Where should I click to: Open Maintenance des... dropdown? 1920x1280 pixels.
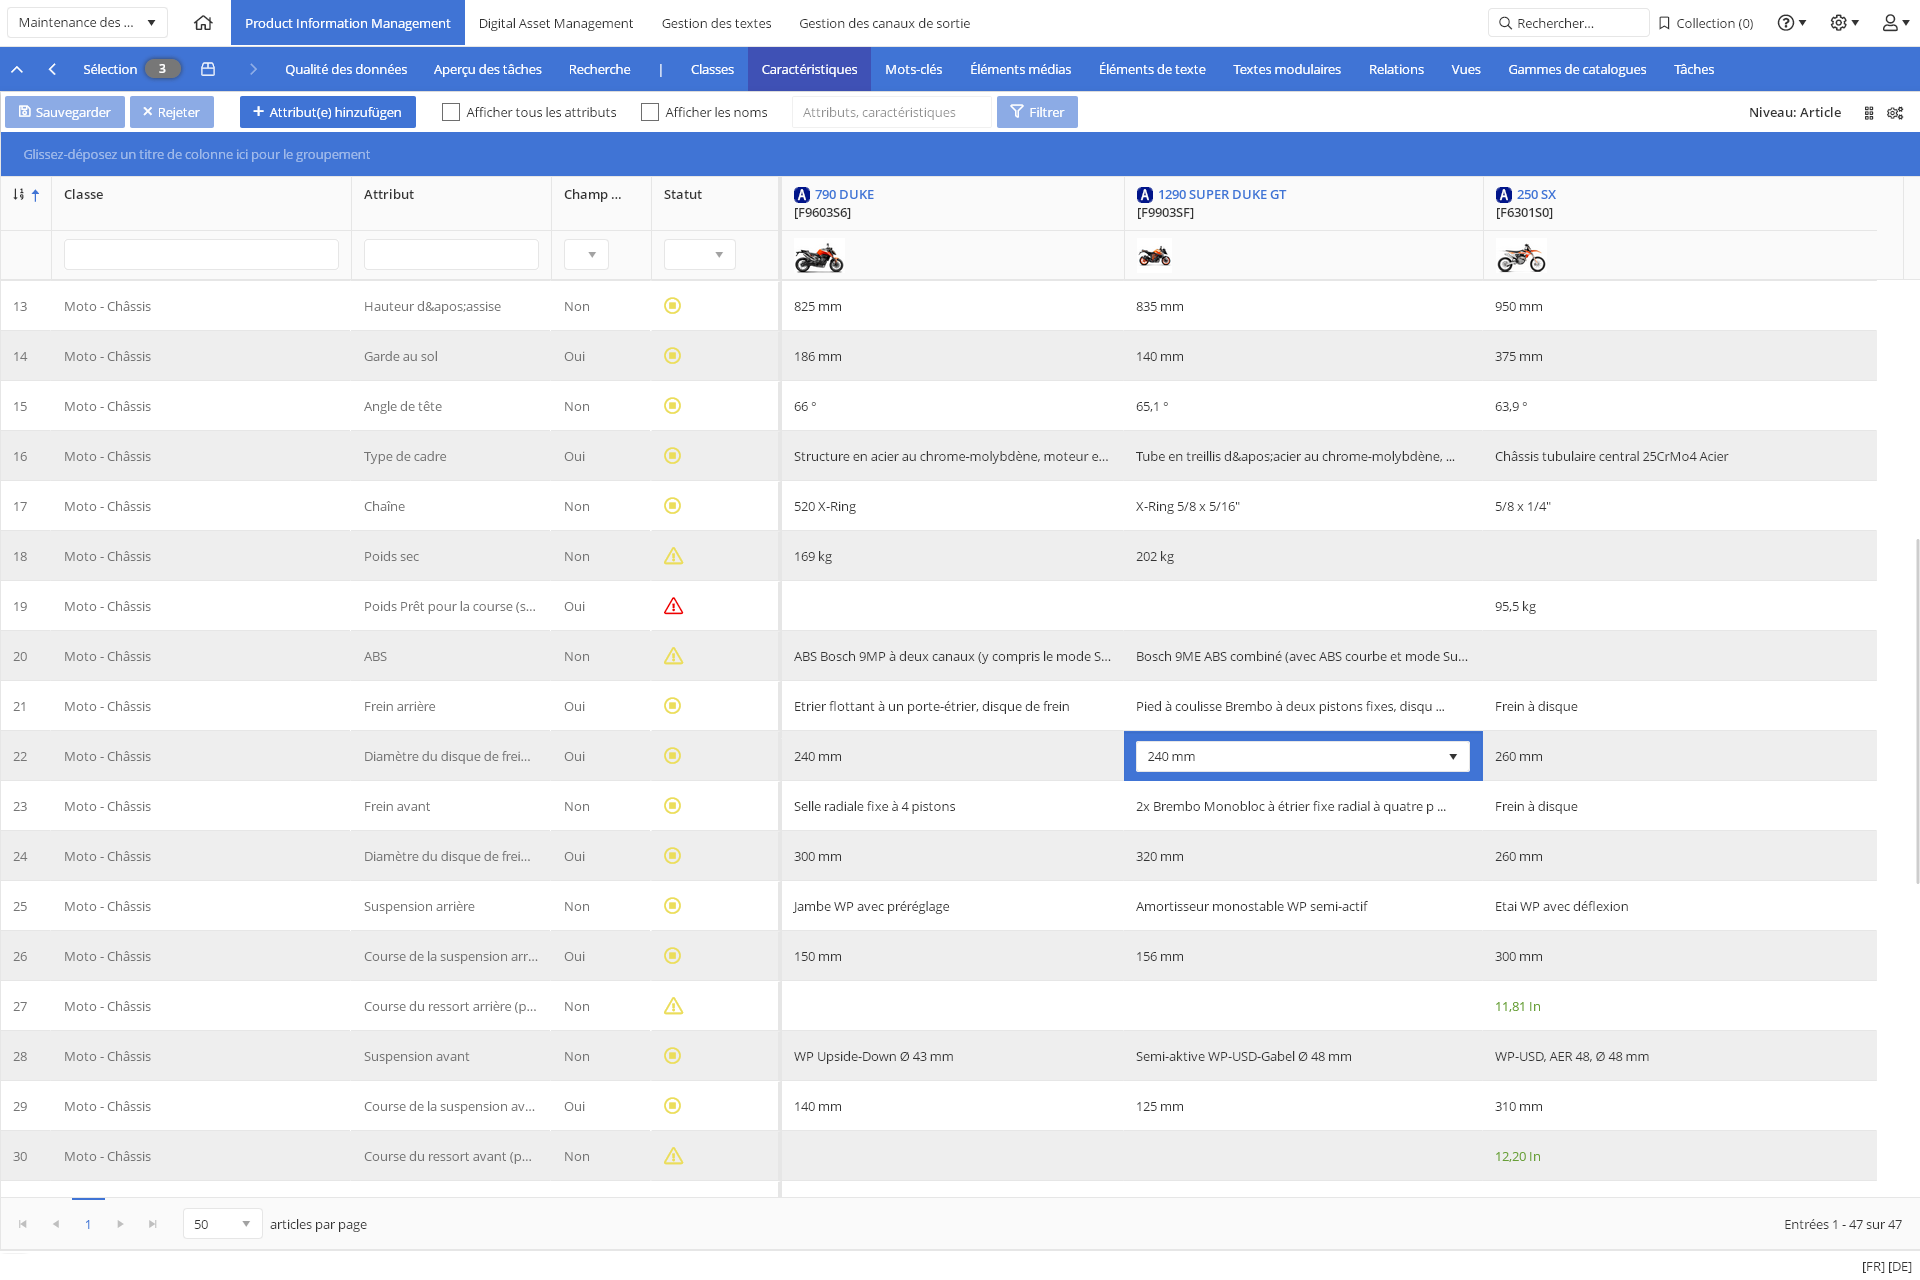pyautogui.click(x=87, y=23)
